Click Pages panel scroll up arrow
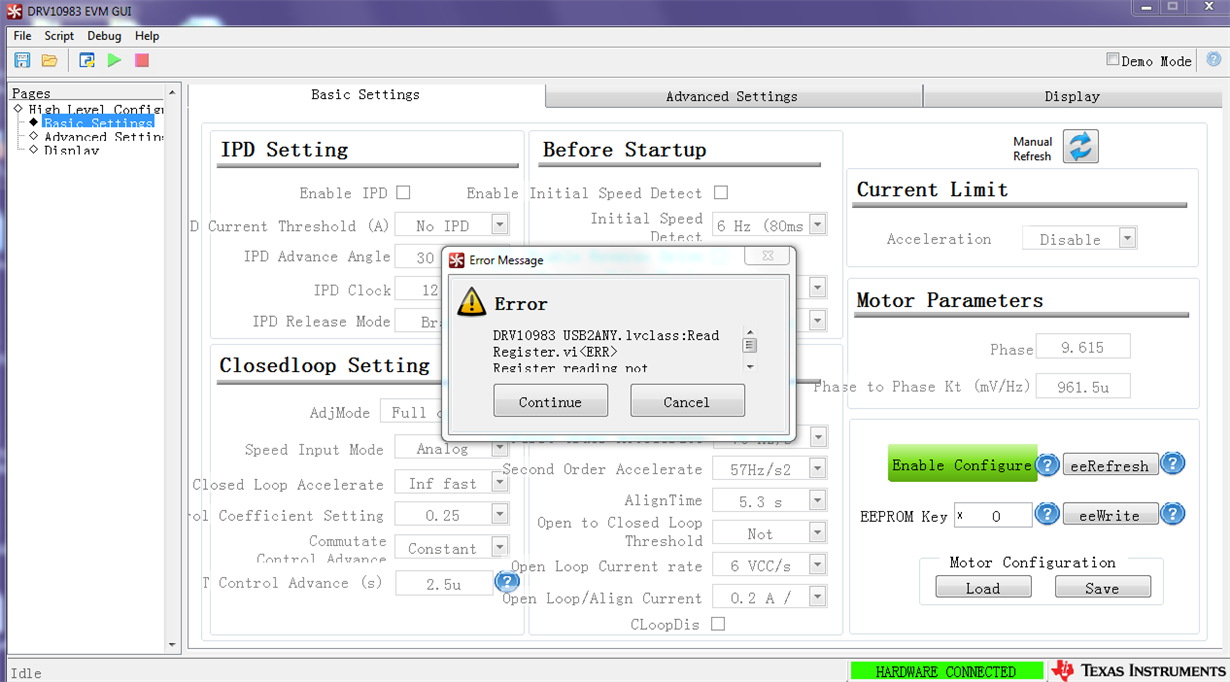This screenshot has height=682, width=1230. click(172, 92)
